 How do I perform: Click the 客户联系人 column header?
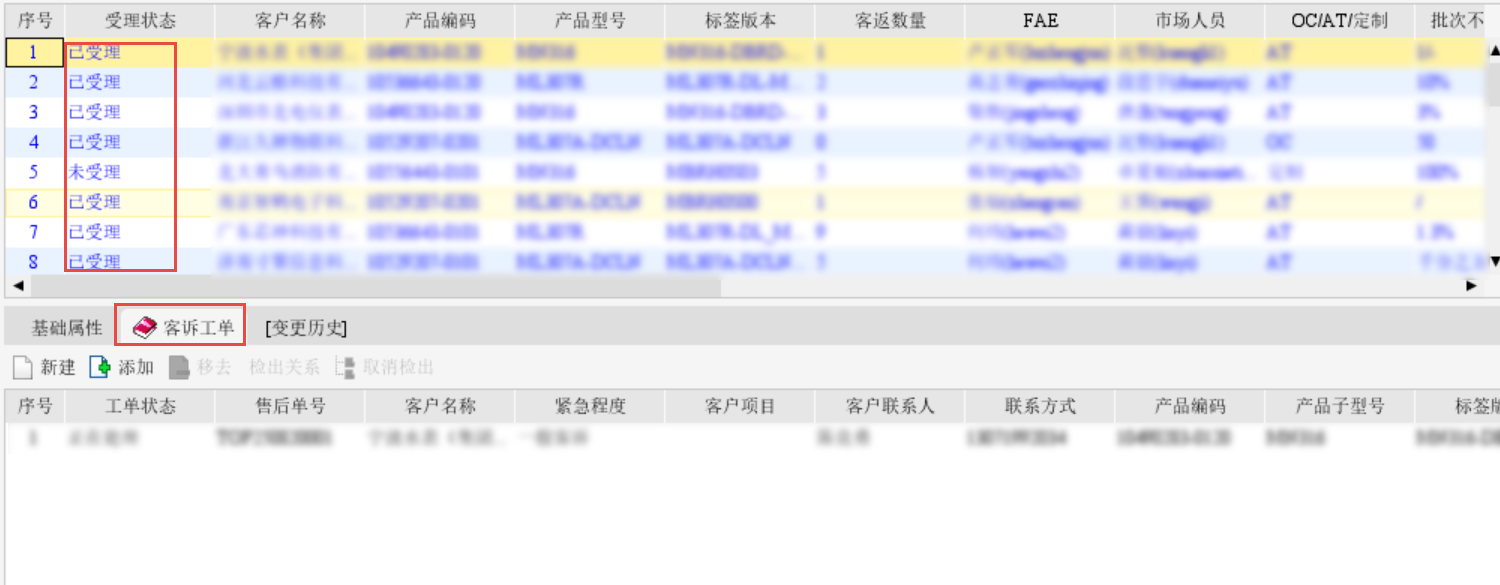coord(890,406)
